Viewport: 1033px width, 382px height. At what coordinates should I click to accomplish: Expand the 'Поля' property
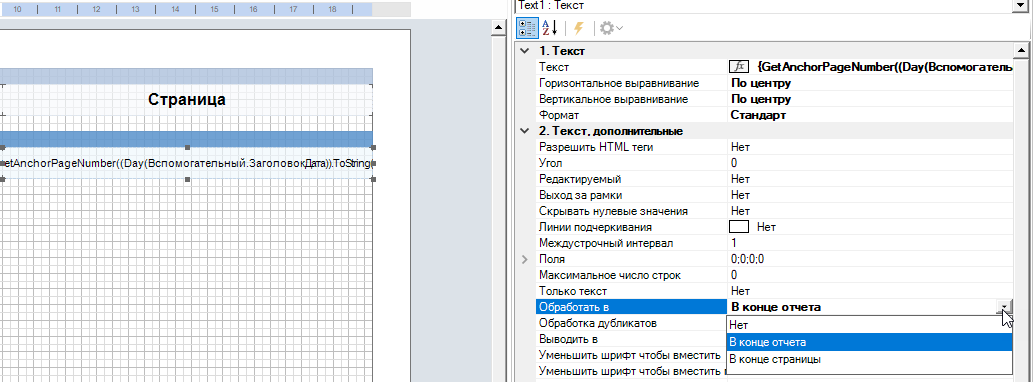[x=524, y=259]
